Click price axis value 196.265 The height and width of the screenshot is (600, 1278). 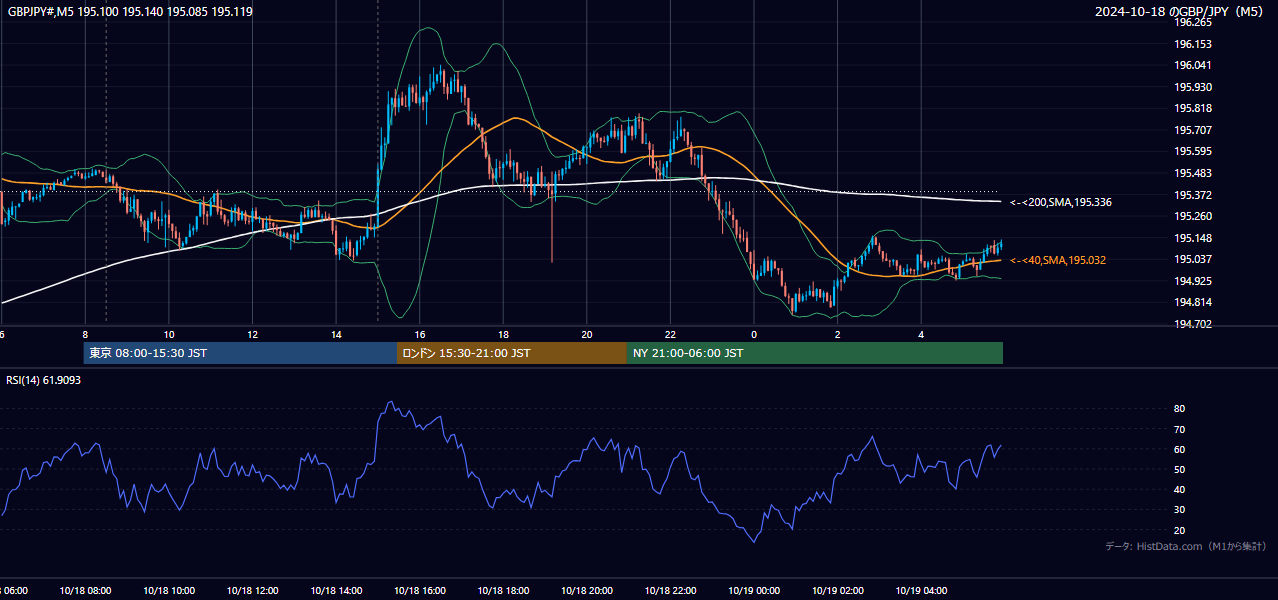pos(1192,22)
